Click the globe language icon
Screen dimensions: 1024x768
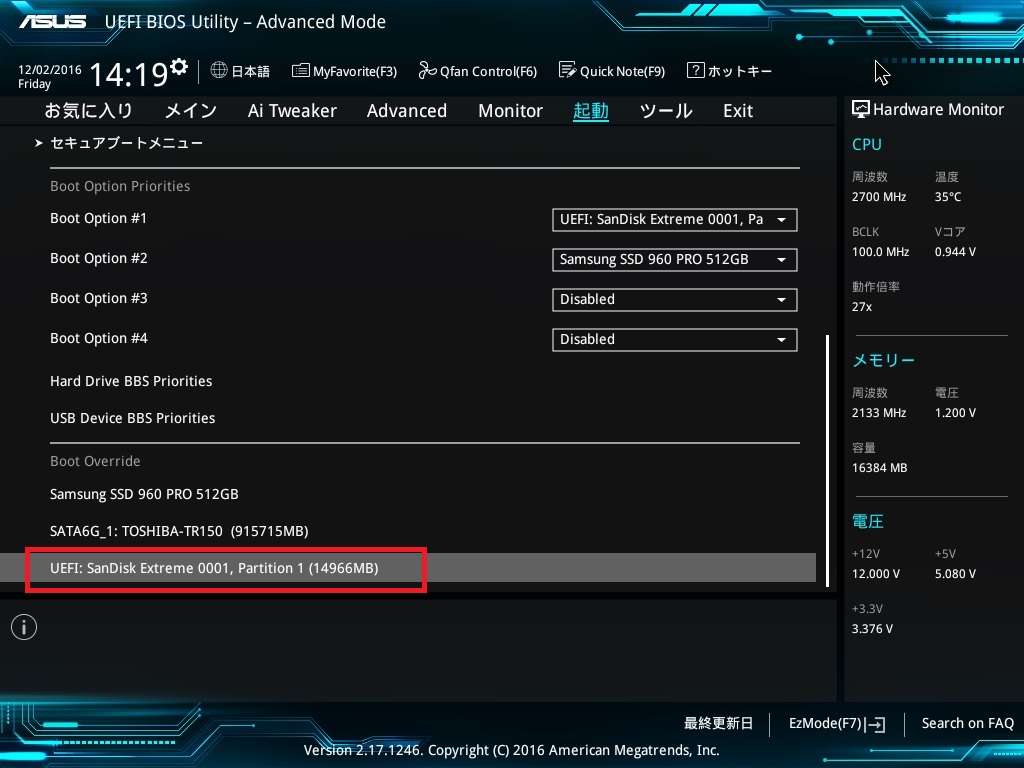click(x=219, y=70)
